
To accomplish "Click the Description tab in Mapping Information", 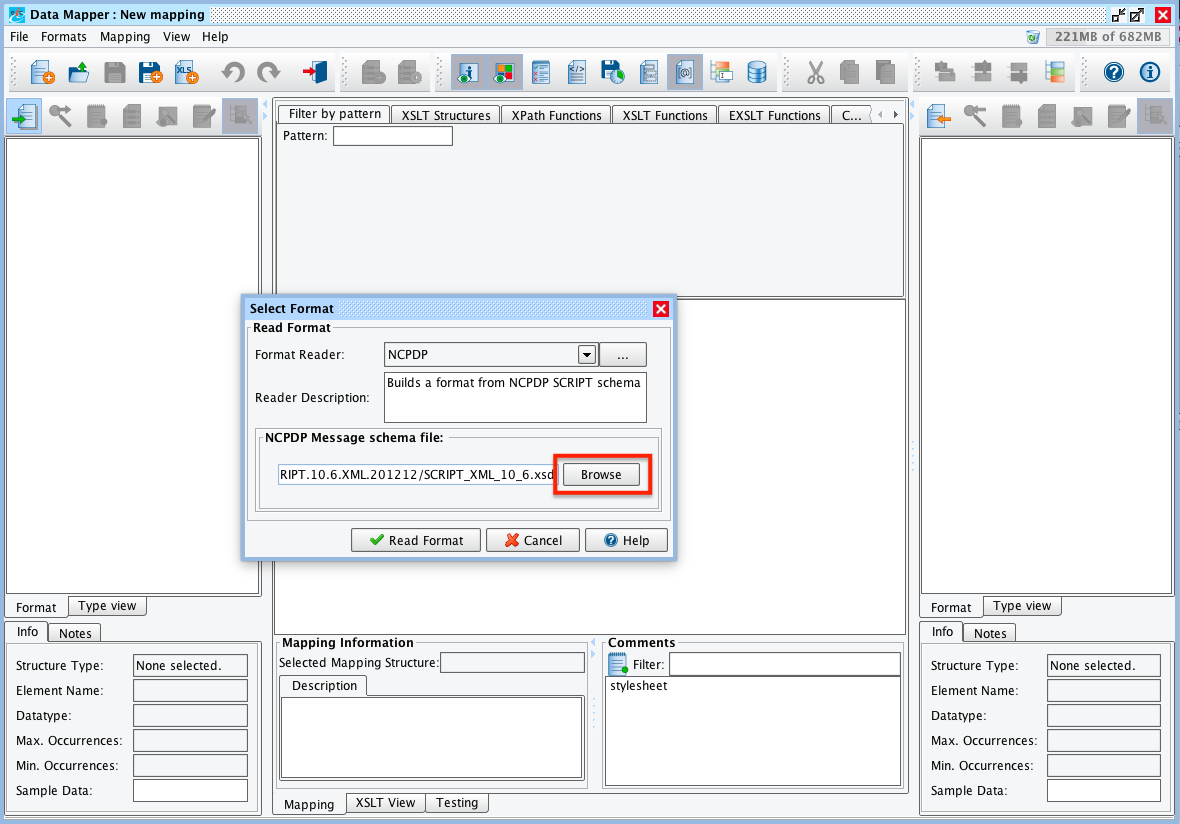I will [x=324, y=686].
